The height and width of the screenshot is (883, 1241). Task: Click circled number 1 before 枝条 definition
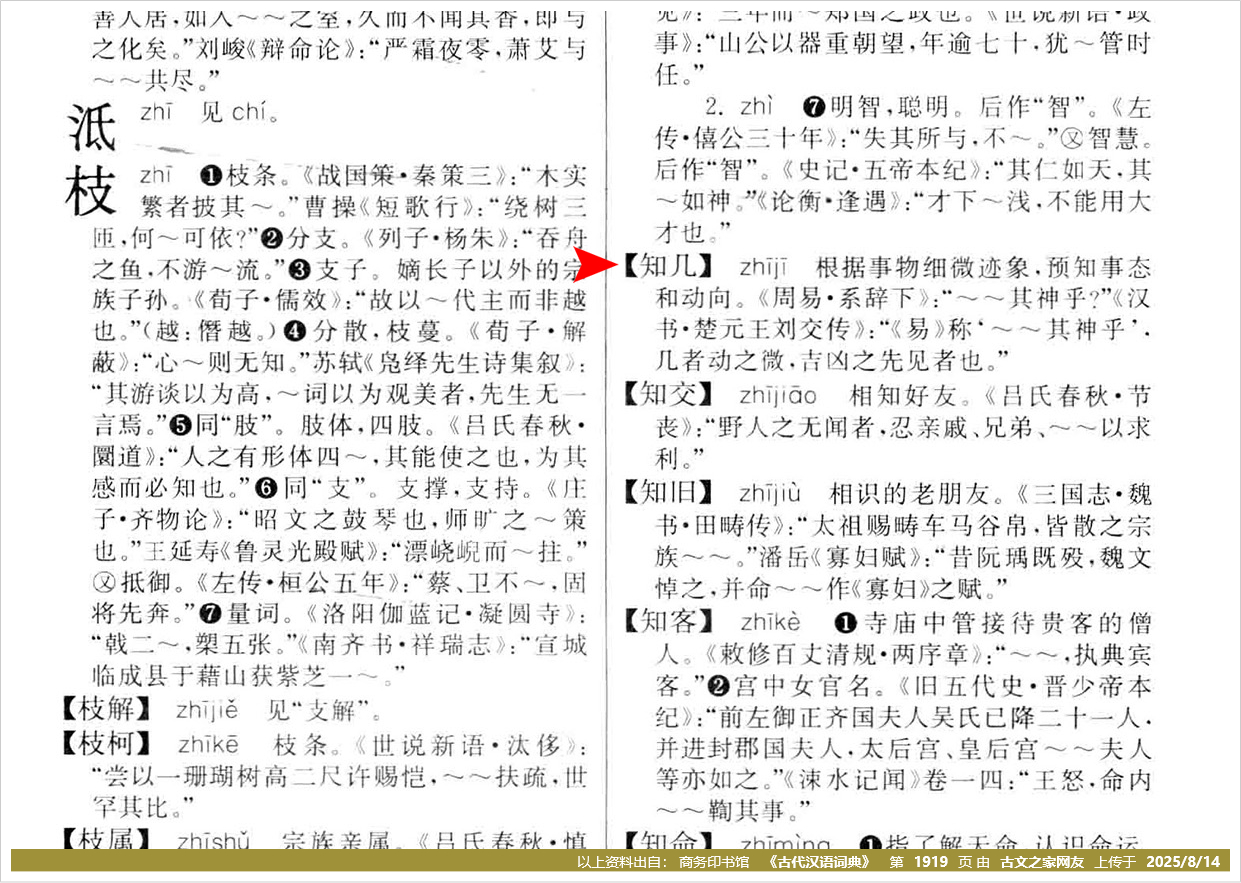(x=210, y=177)
